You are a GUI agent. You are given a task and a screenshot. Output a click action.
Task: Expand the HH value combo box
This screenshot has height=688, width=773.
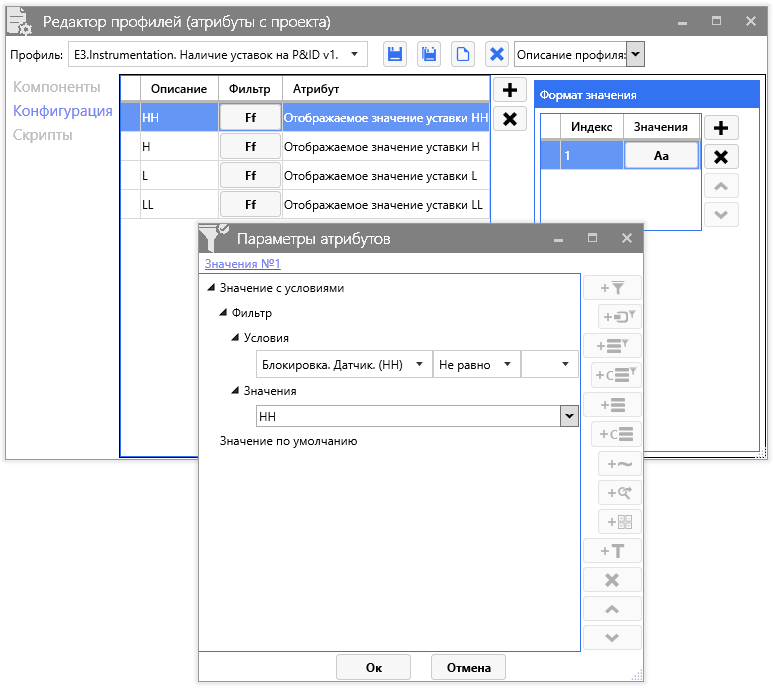pyautogui.click(x=569, y=416)
